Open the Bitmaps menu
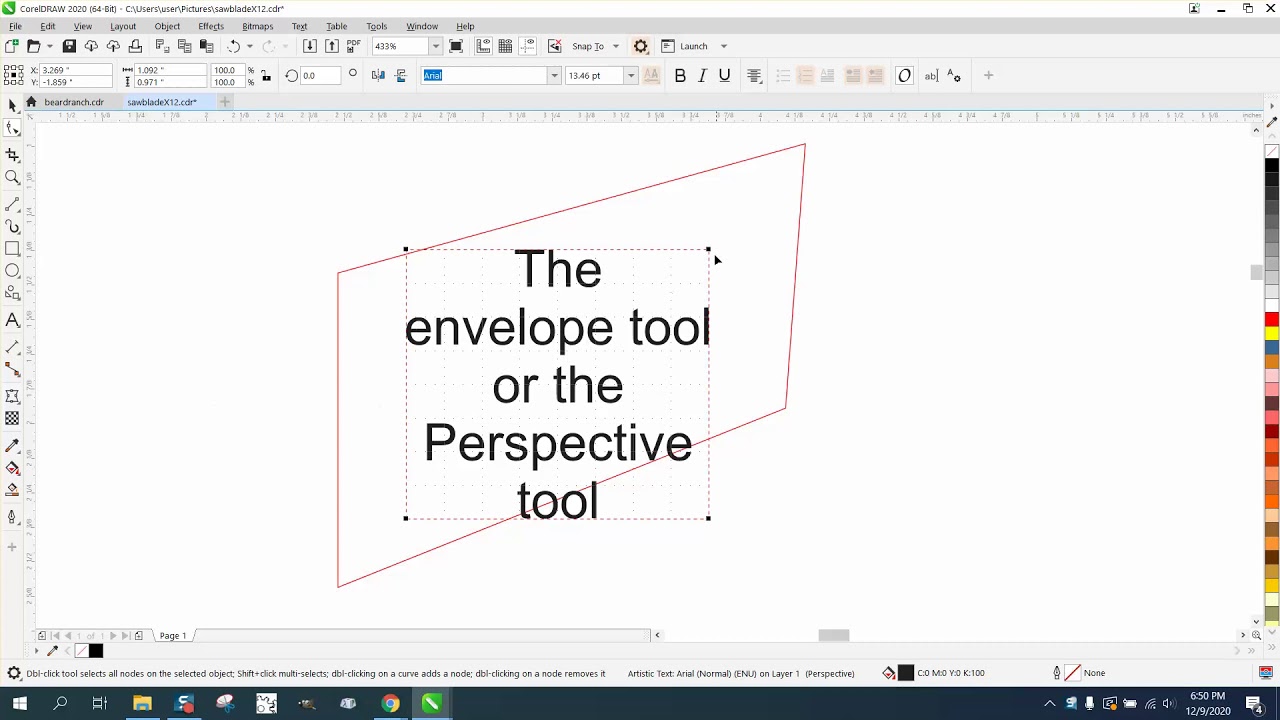The width and height of the screenshot is (1280, 720). [x=258, y=26]
